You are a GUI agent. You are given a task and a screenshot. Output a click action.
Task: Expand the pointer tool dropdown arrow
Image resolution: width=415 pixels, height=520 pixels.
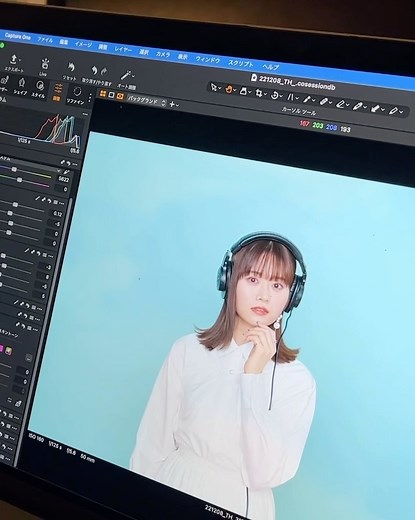219,89
